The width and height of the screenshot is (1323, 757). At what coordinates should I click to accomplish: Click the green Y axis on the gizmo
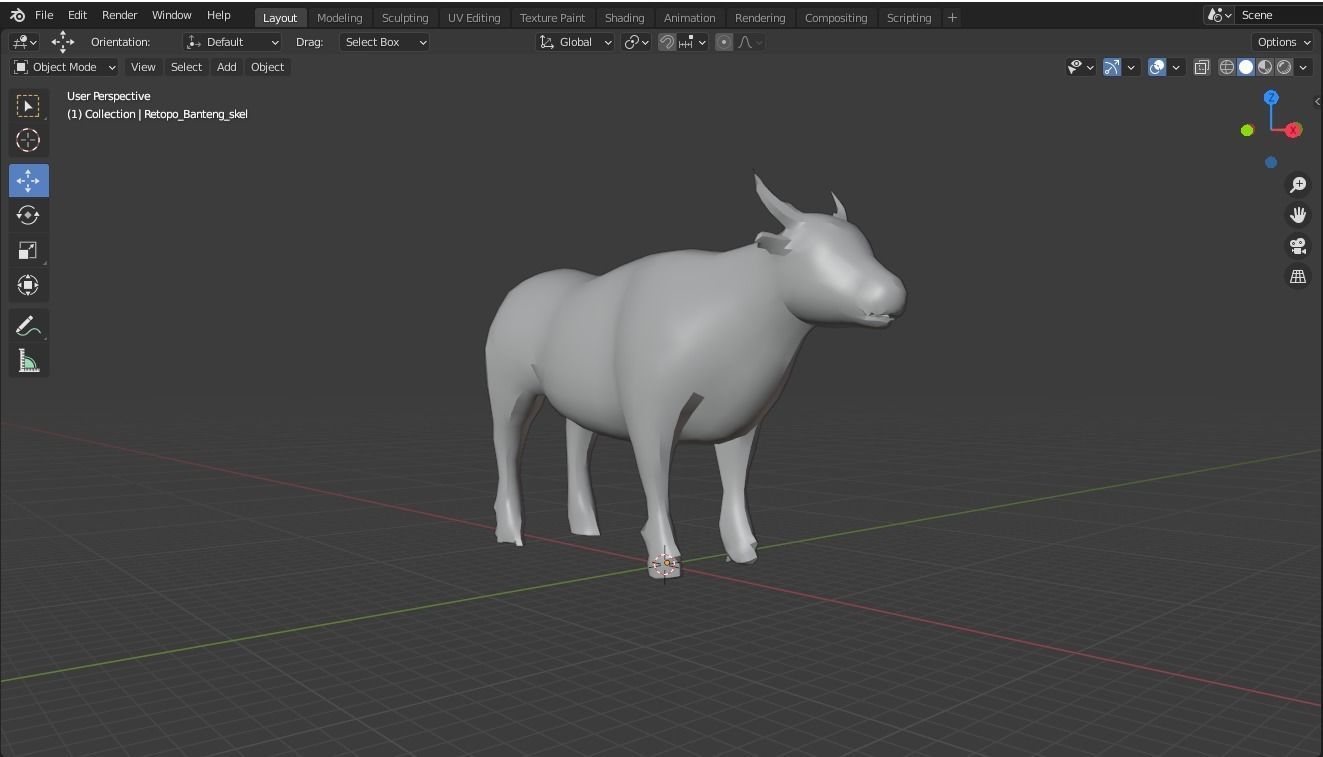coord(1247,130)
